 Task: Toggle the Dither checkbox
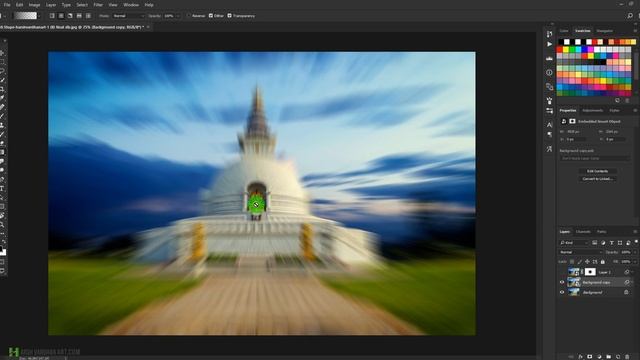[211, 16]
